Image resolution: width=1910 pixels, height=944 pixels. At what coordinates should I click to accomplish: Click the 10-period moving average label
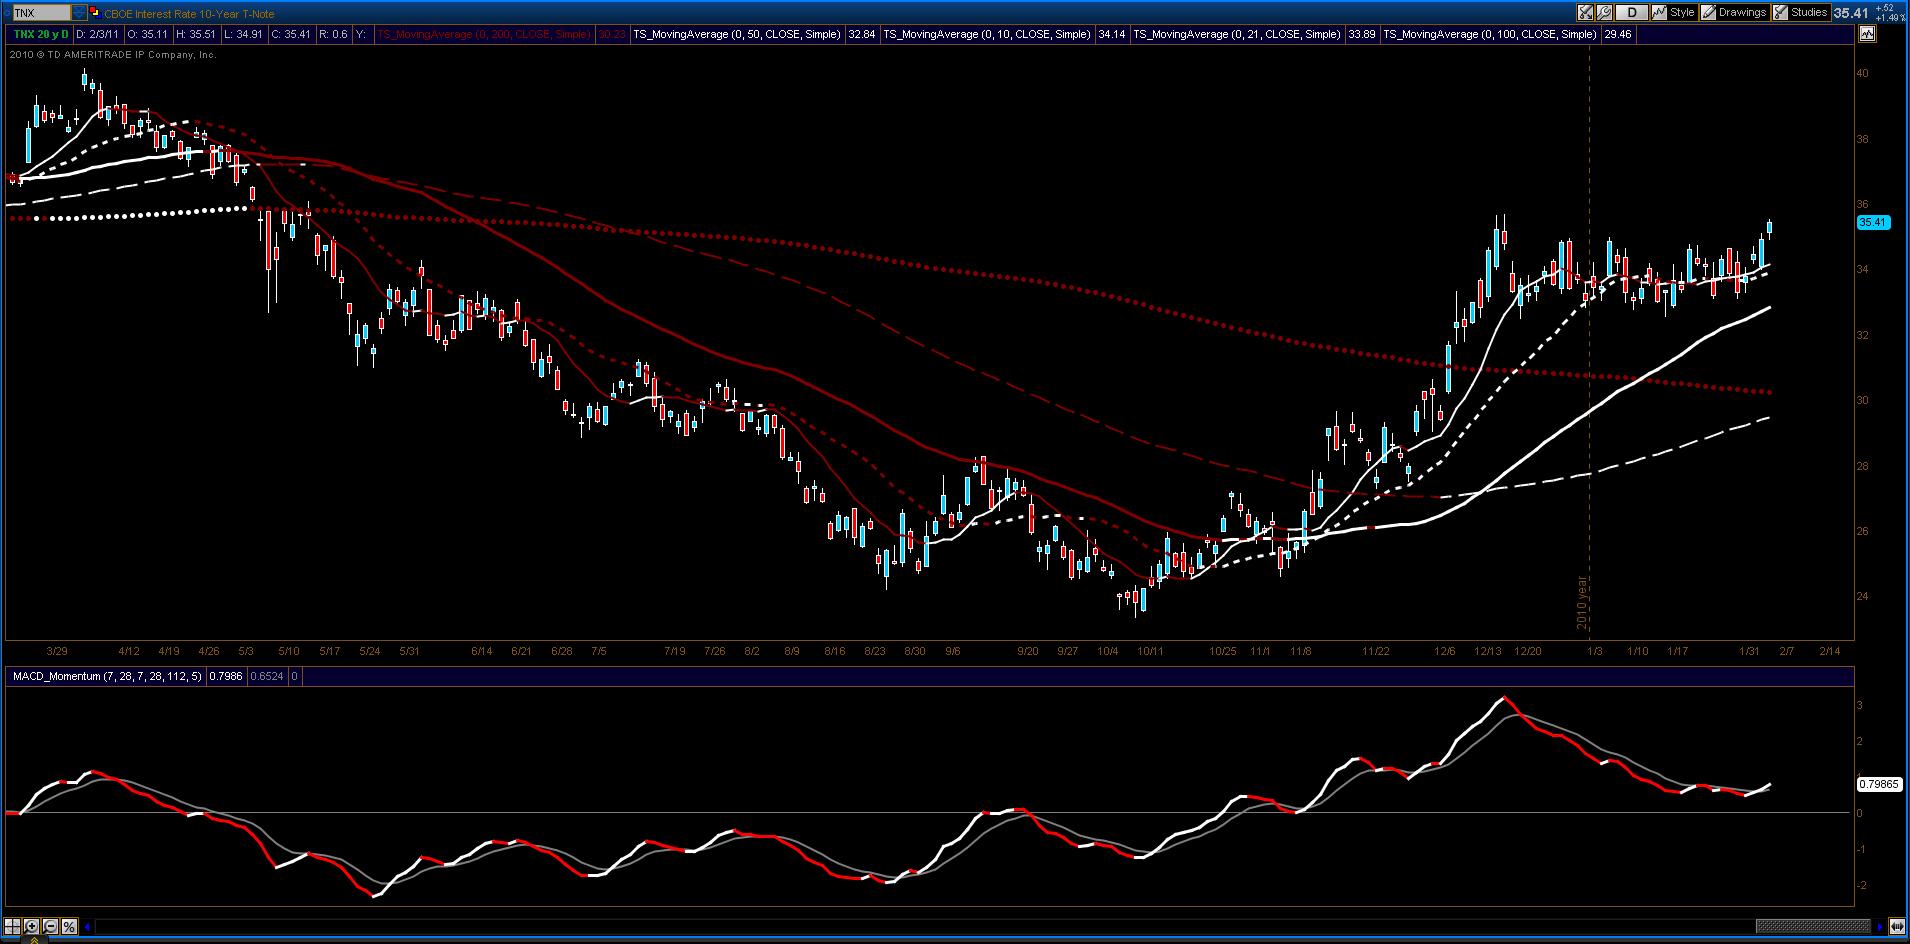987,34
